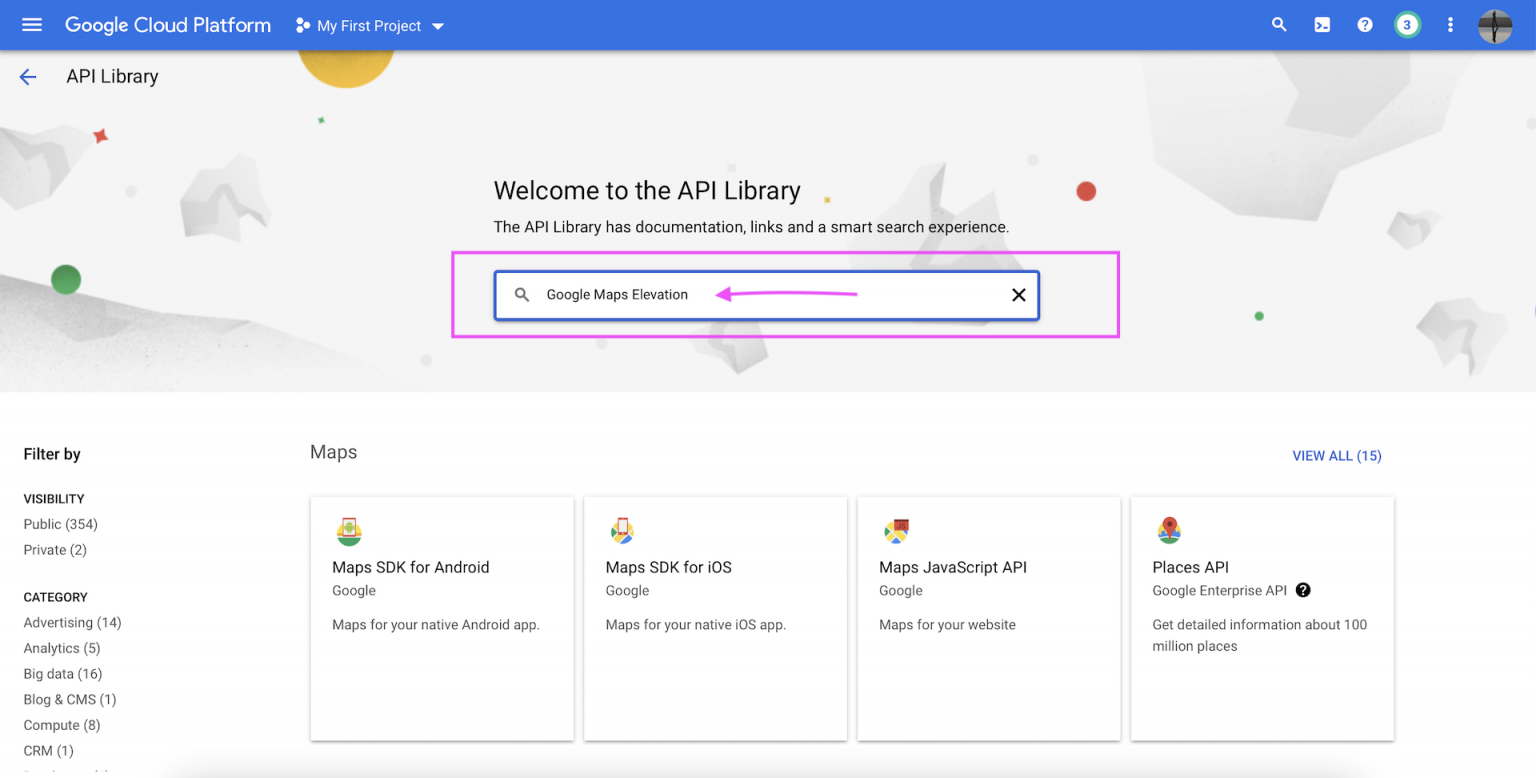Click your profile avatar picture

[x=1494, y=25]
